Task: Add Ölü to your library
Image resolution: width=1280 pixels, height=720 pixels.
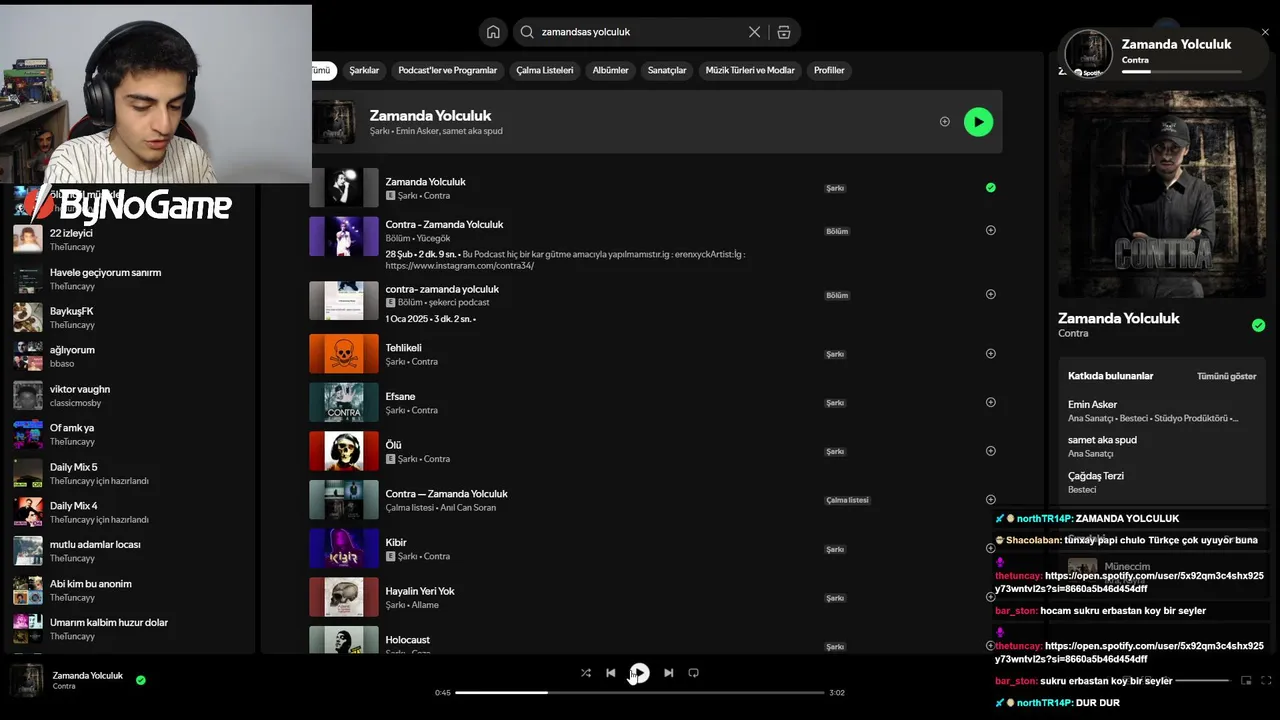Action: (x=991, y=451)
